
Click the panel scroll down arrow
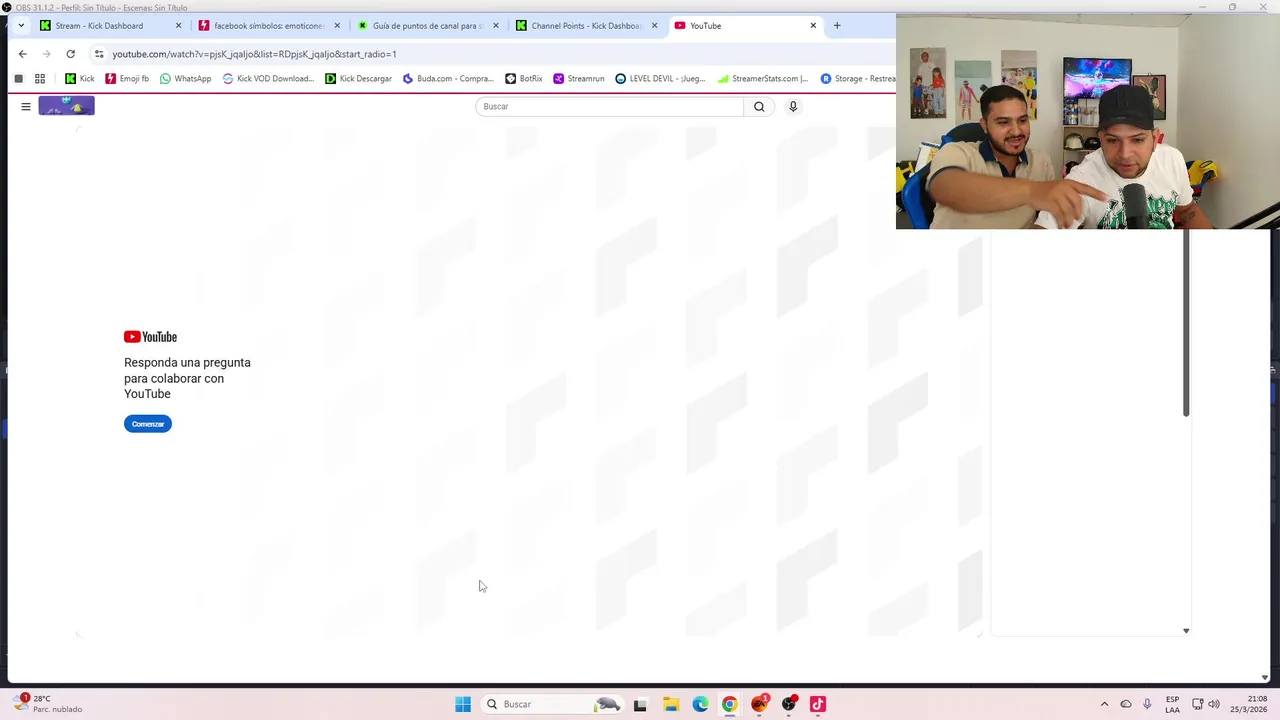click(x=1186, y=631)
